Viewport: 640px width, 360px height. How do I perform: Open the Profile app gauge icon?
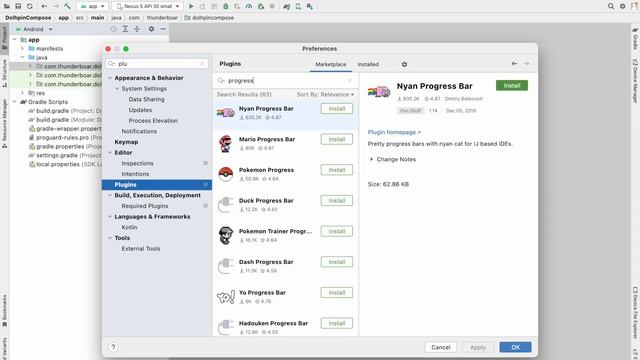tap(249, 6)
